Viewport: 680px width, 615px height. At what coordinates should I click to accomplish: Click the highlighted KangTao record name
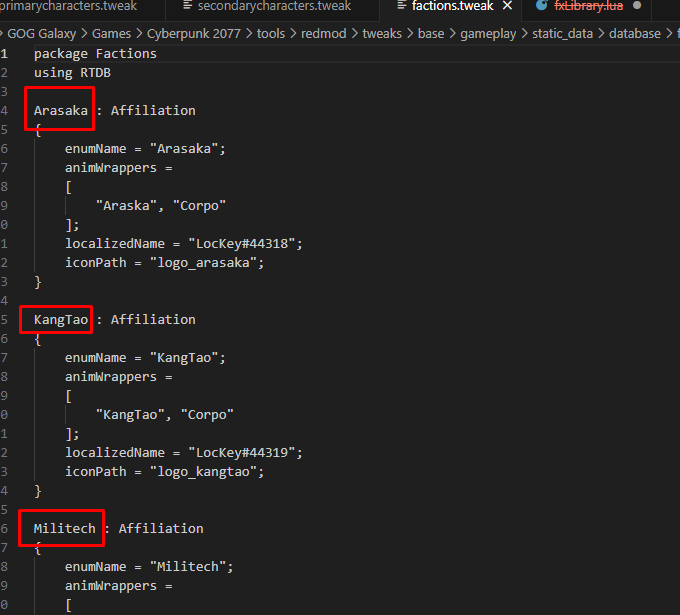point(61,319)
